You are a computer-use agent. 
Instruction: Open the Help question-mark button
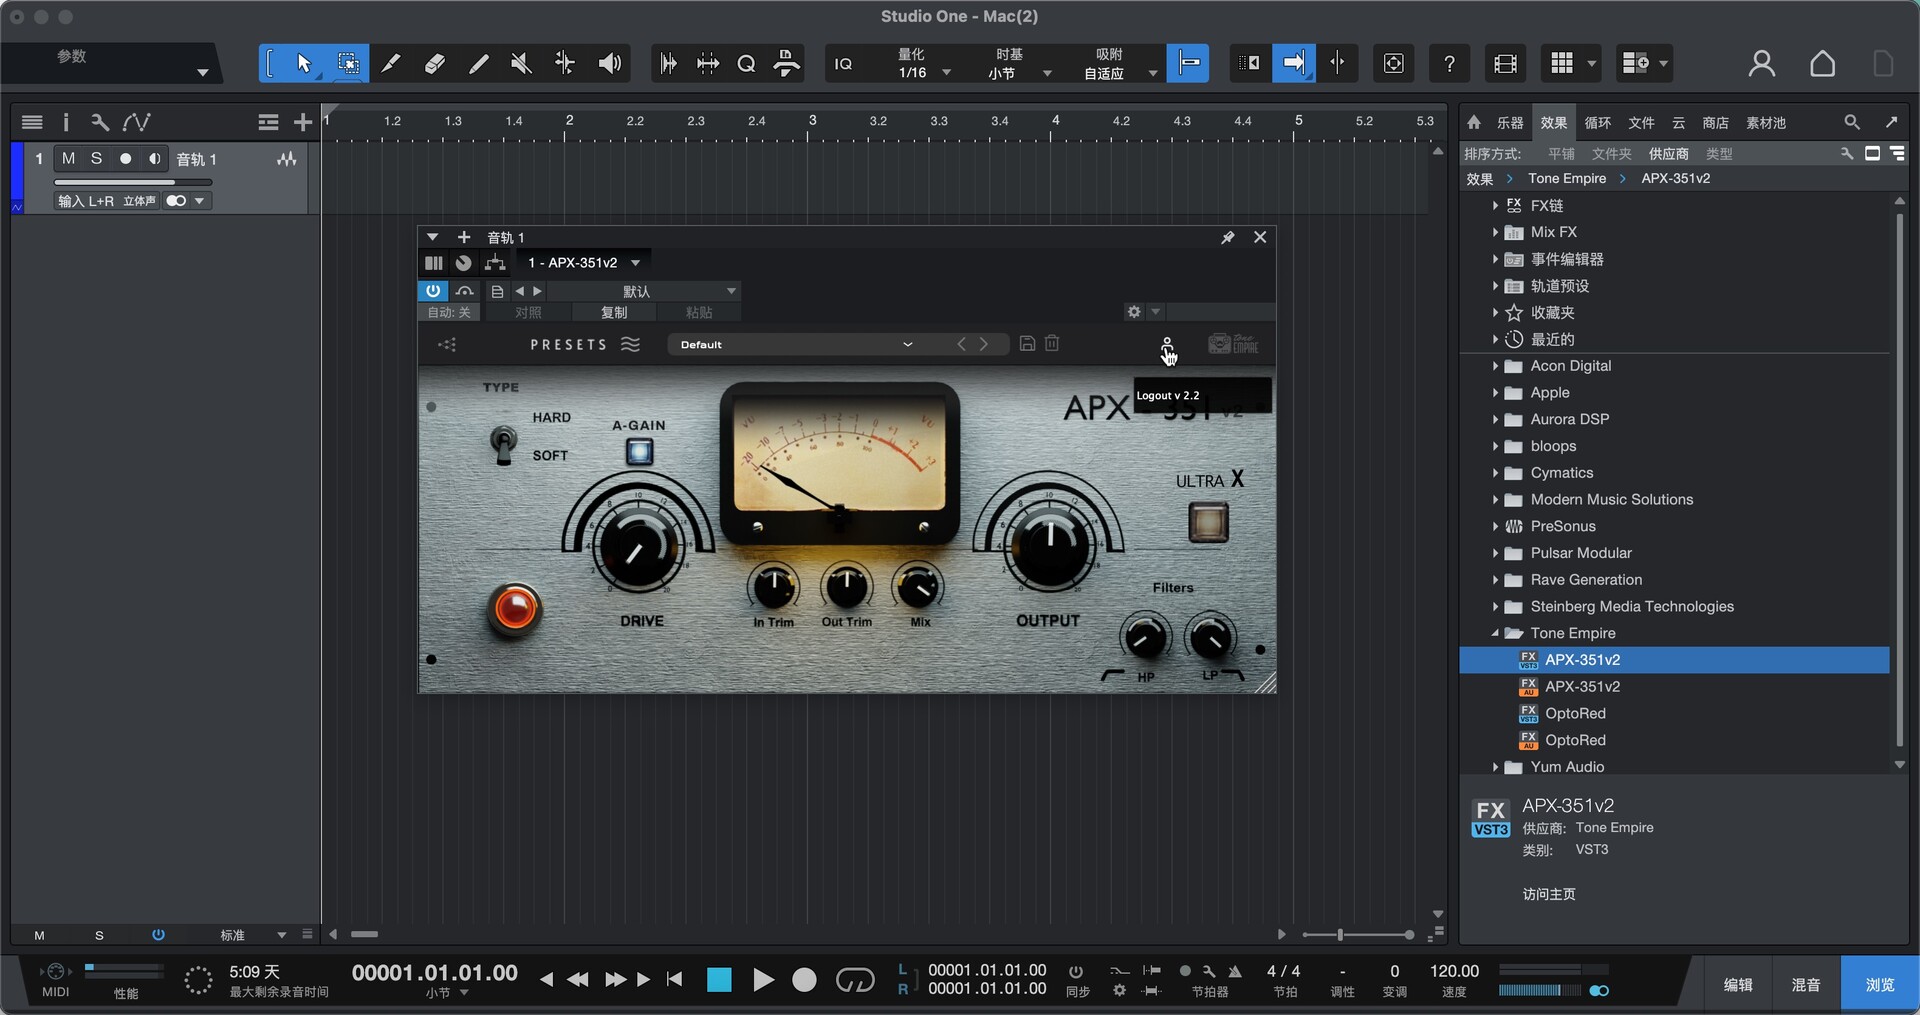(x=1449, y=64)
